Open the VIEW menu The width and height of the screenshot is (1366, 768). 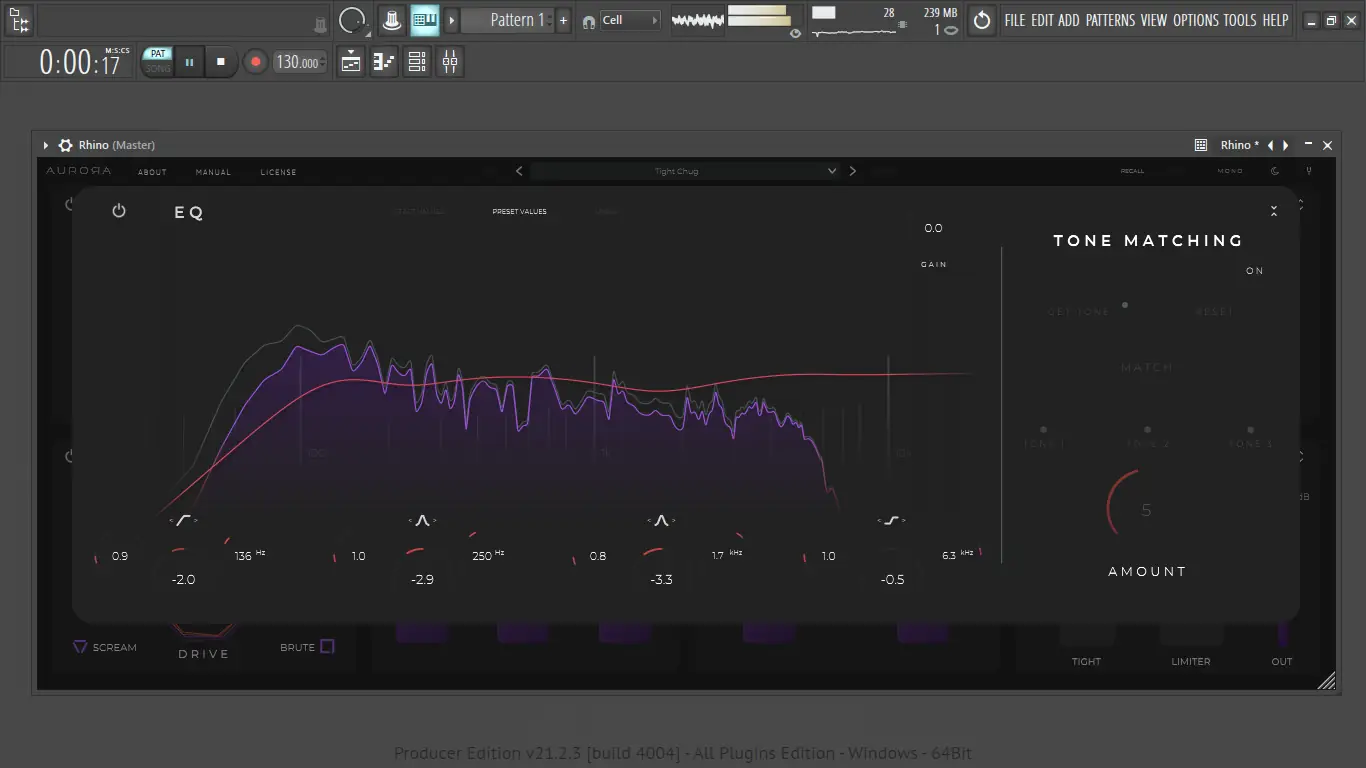[1154, 20]
